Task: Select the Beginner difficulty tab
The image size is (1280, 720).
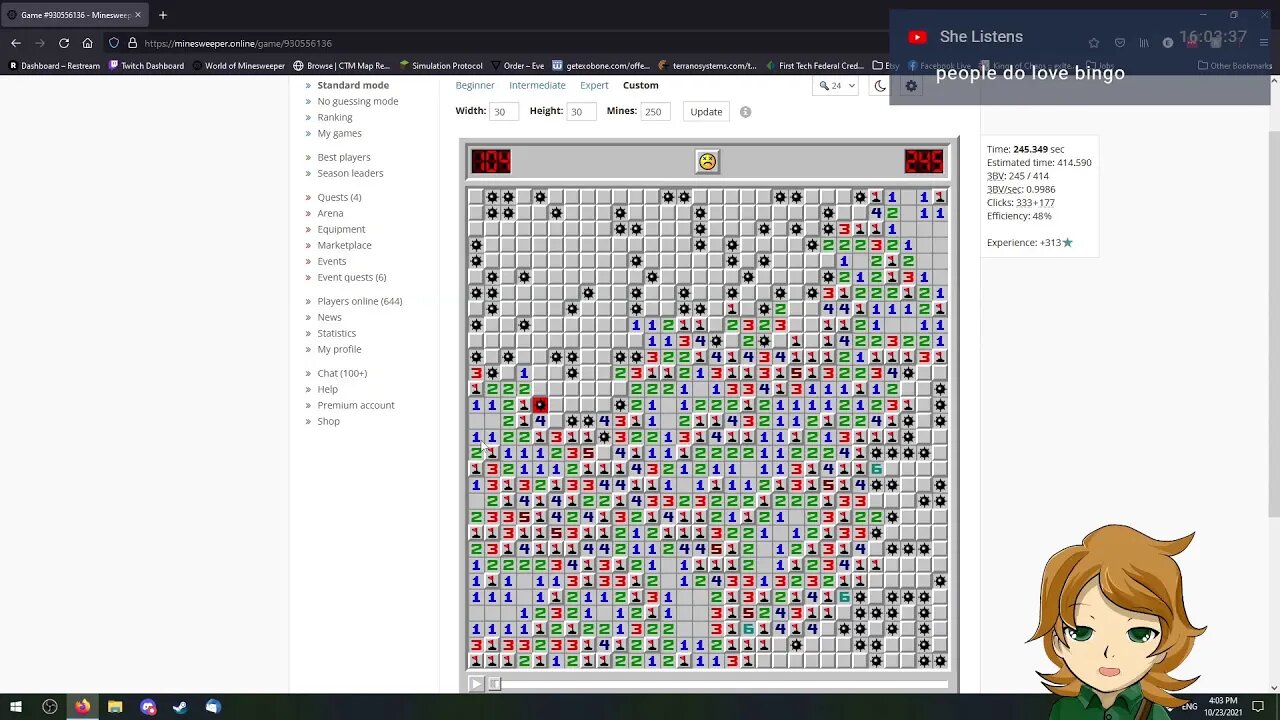Action: pyautogui.click(x=475, y=85)
